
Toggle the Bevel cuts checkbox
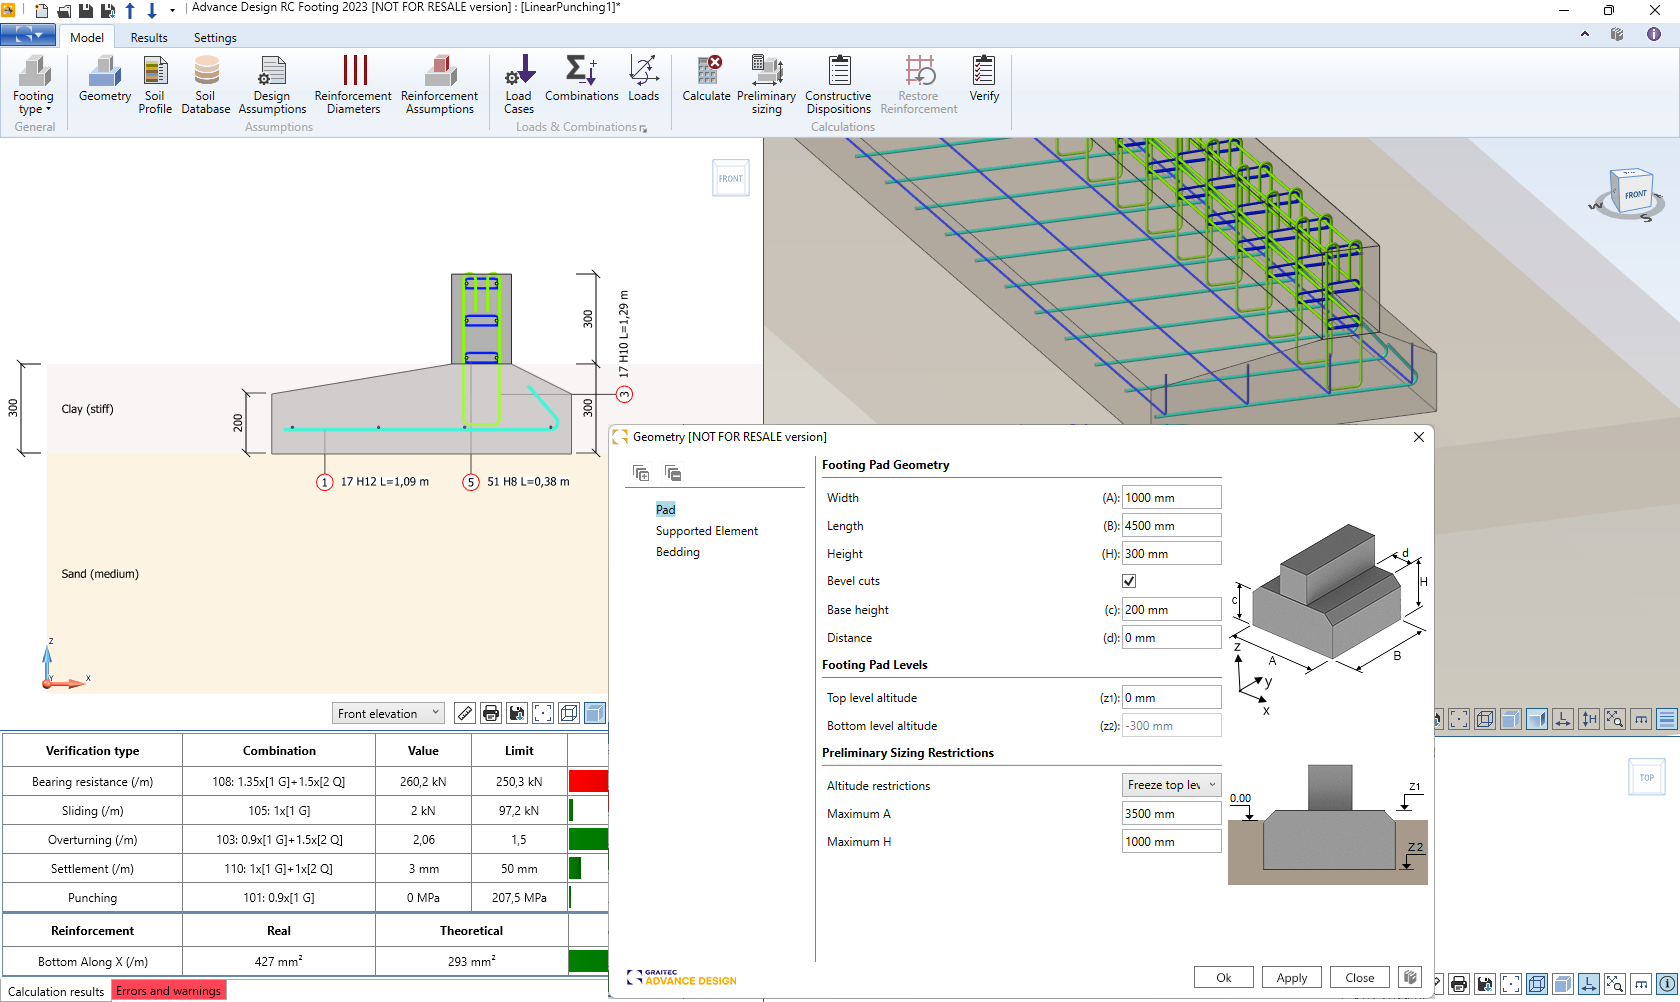point(1129,581)
